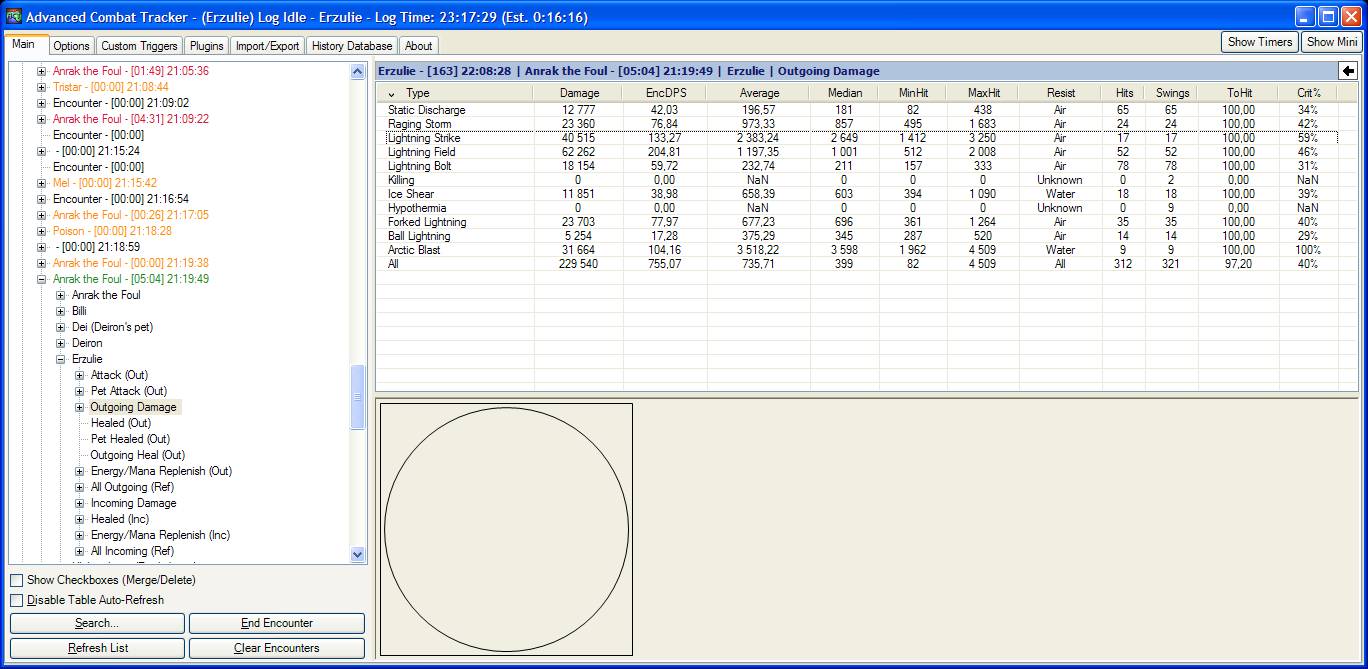Sort table by the EncDPS column header
Viewport: 1368px width, 669px height.
[667, 93]
